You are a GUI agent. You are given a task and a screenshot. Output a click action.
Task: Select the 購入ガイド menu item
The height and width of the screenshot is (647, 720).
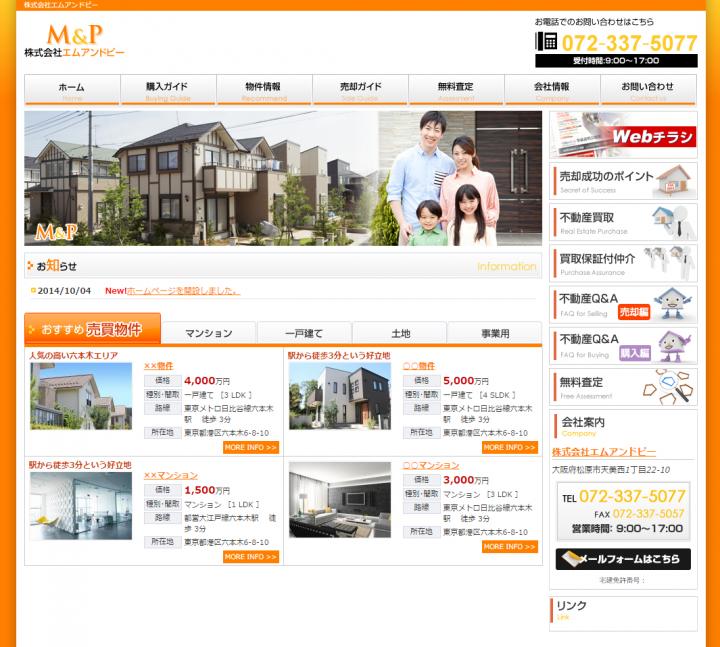pos(167,90)
